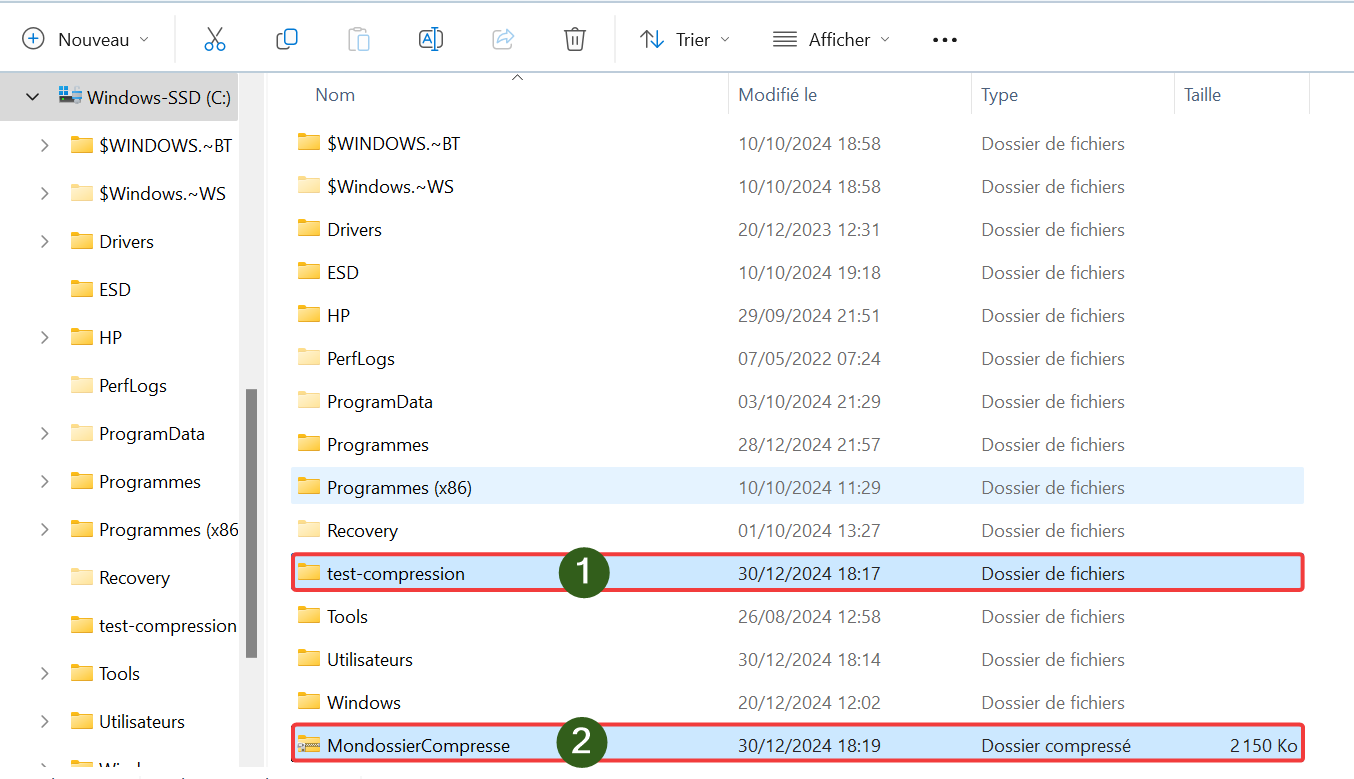The image size is (1354, 779).
Task: Expand the HP node in the sidebar
Action: coord(44,337)
